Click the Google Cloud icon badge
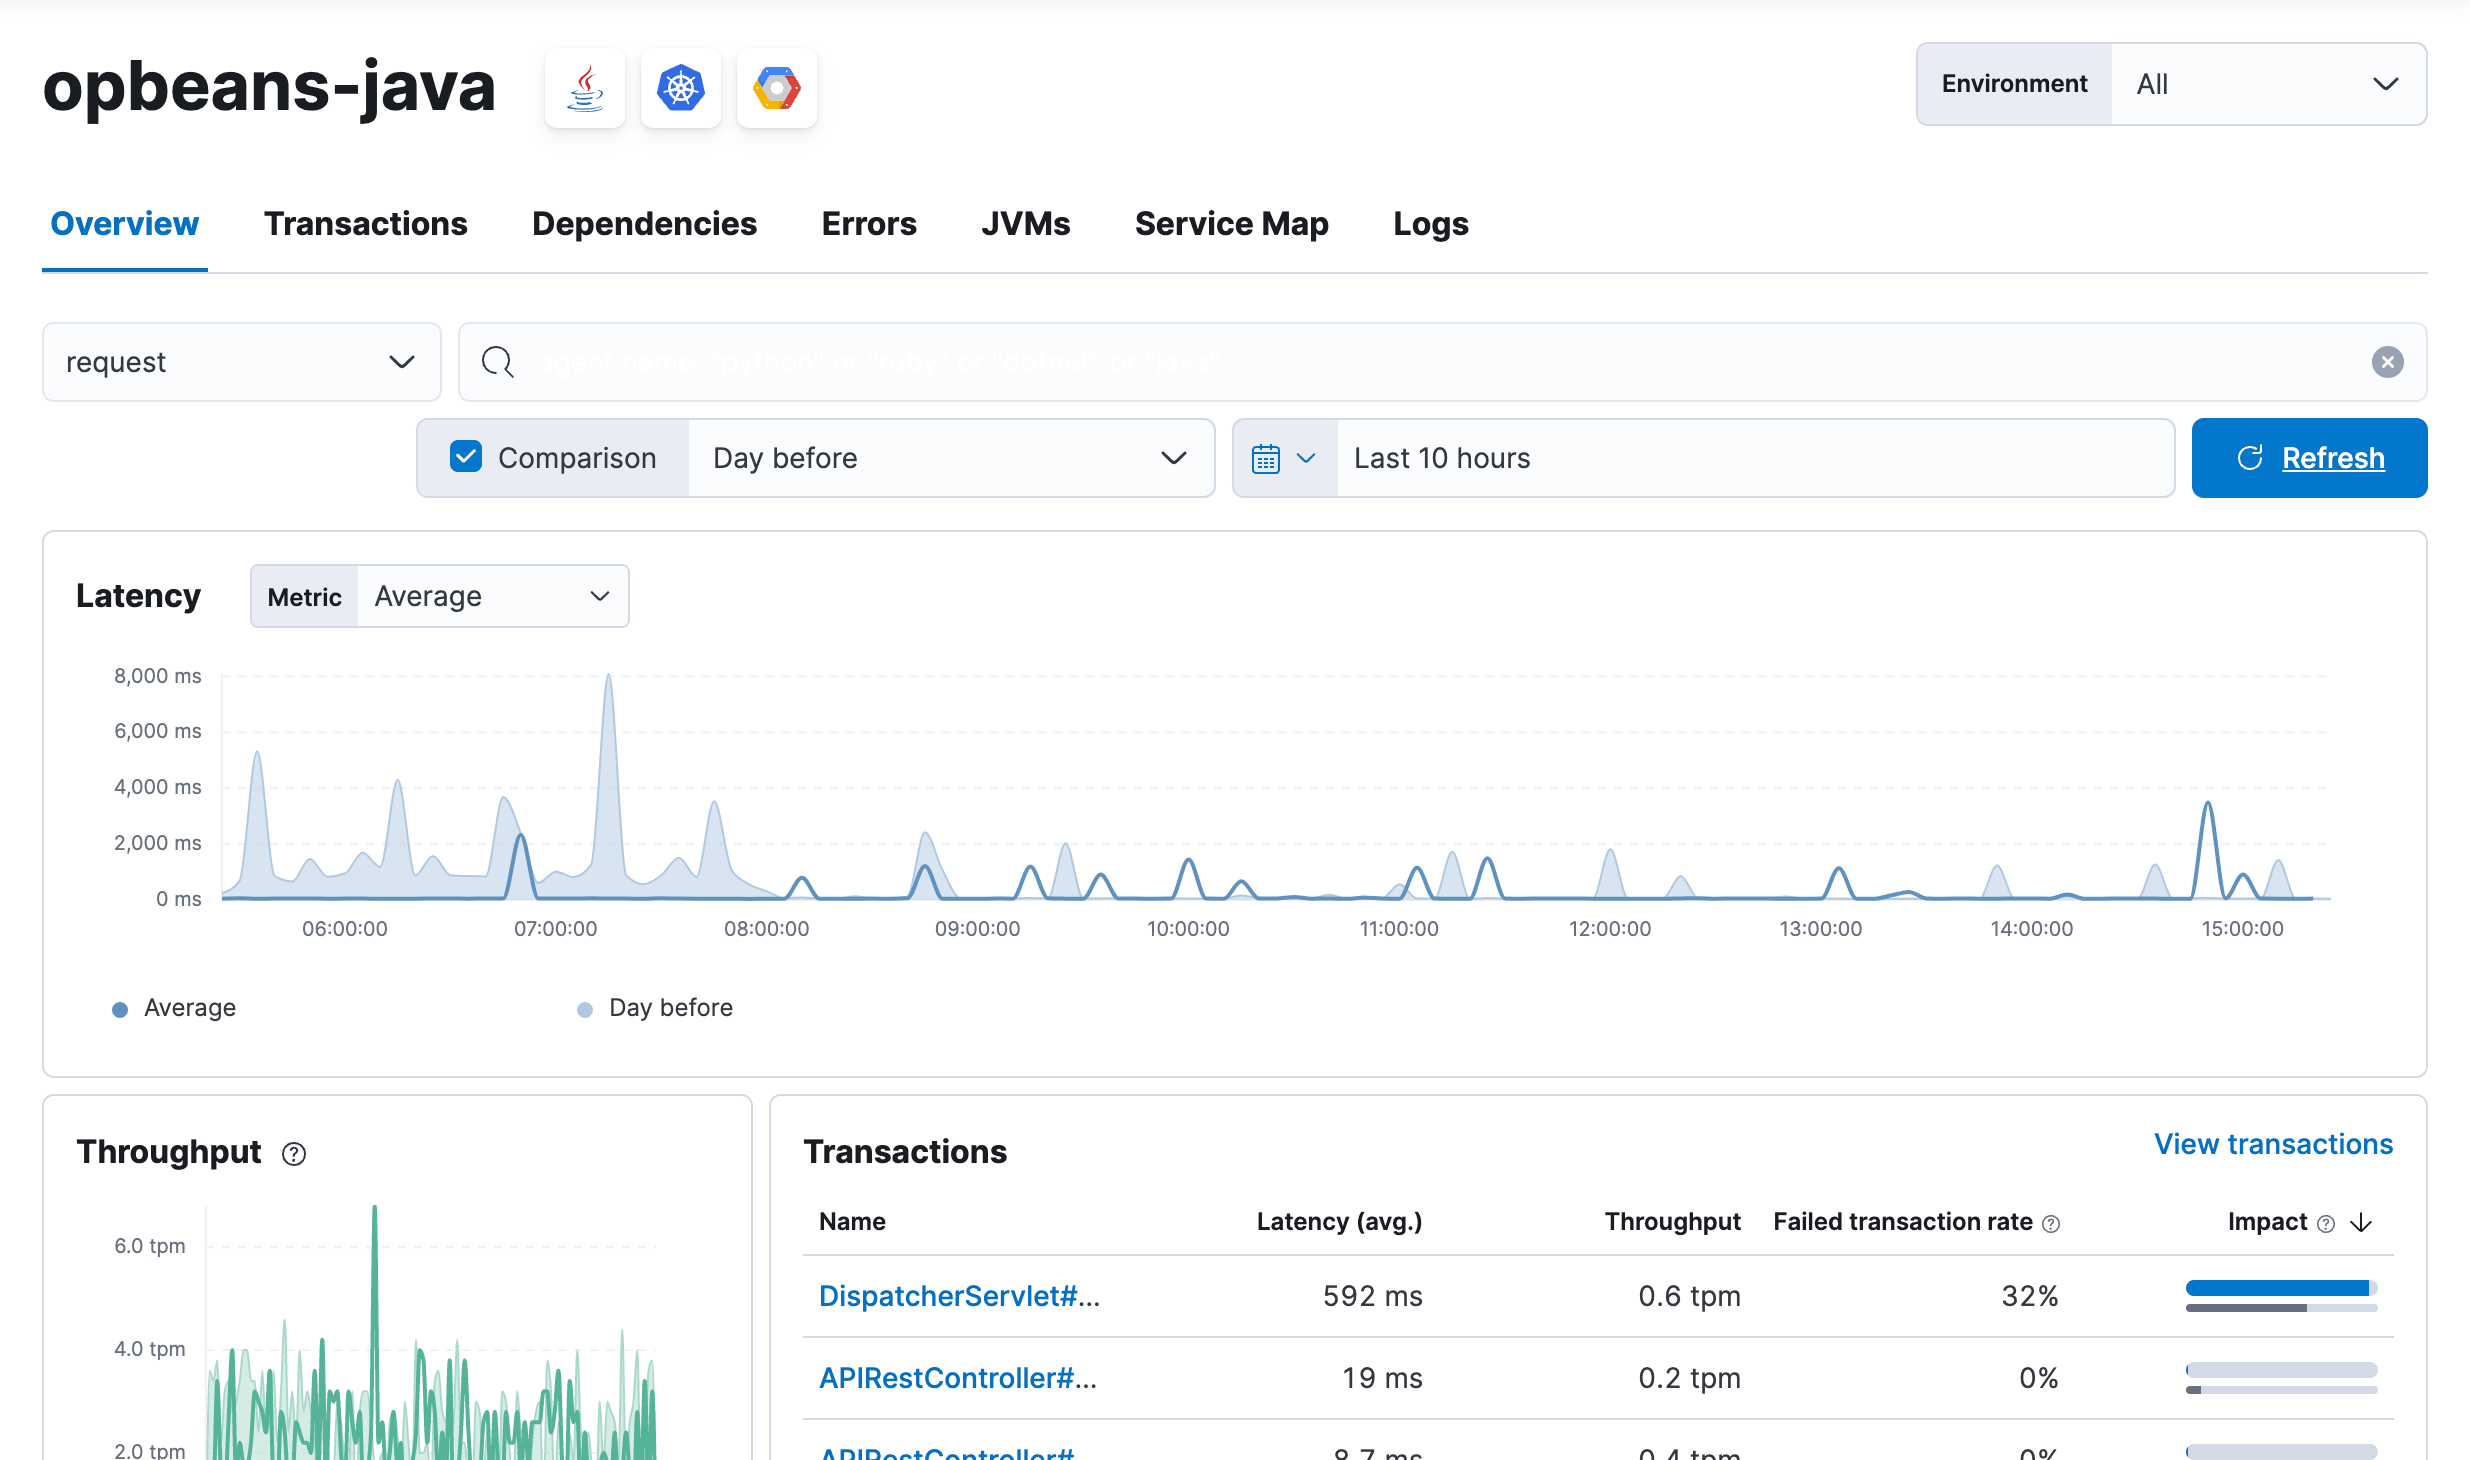This screenshot has height=1460, width=2470. (x=777, y=88)
